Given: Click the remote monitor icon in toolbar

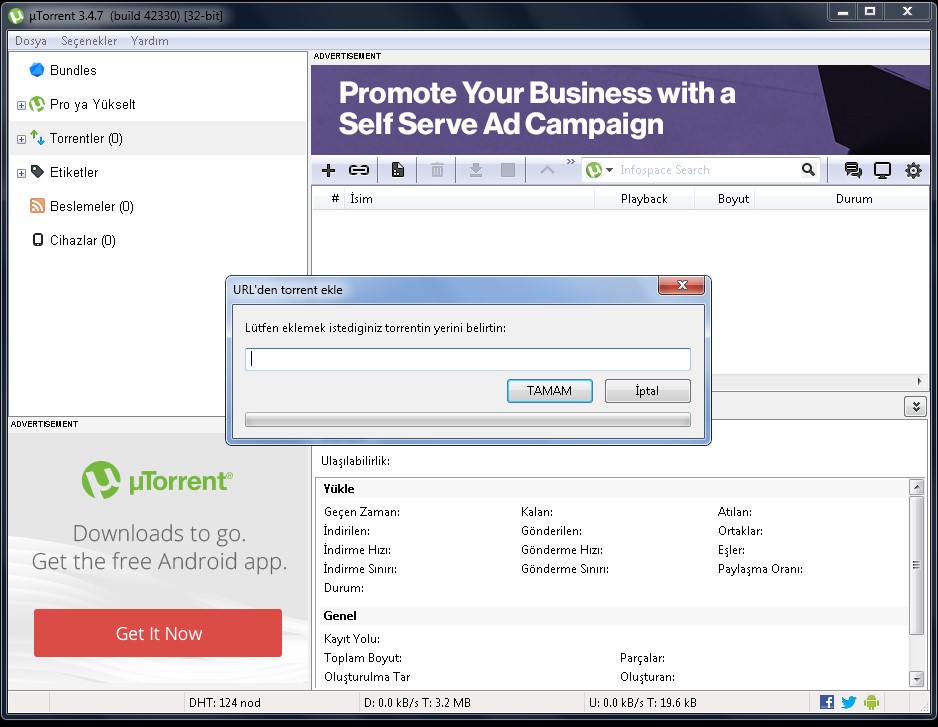Looking at the screenshot, I should coord(882,171).
